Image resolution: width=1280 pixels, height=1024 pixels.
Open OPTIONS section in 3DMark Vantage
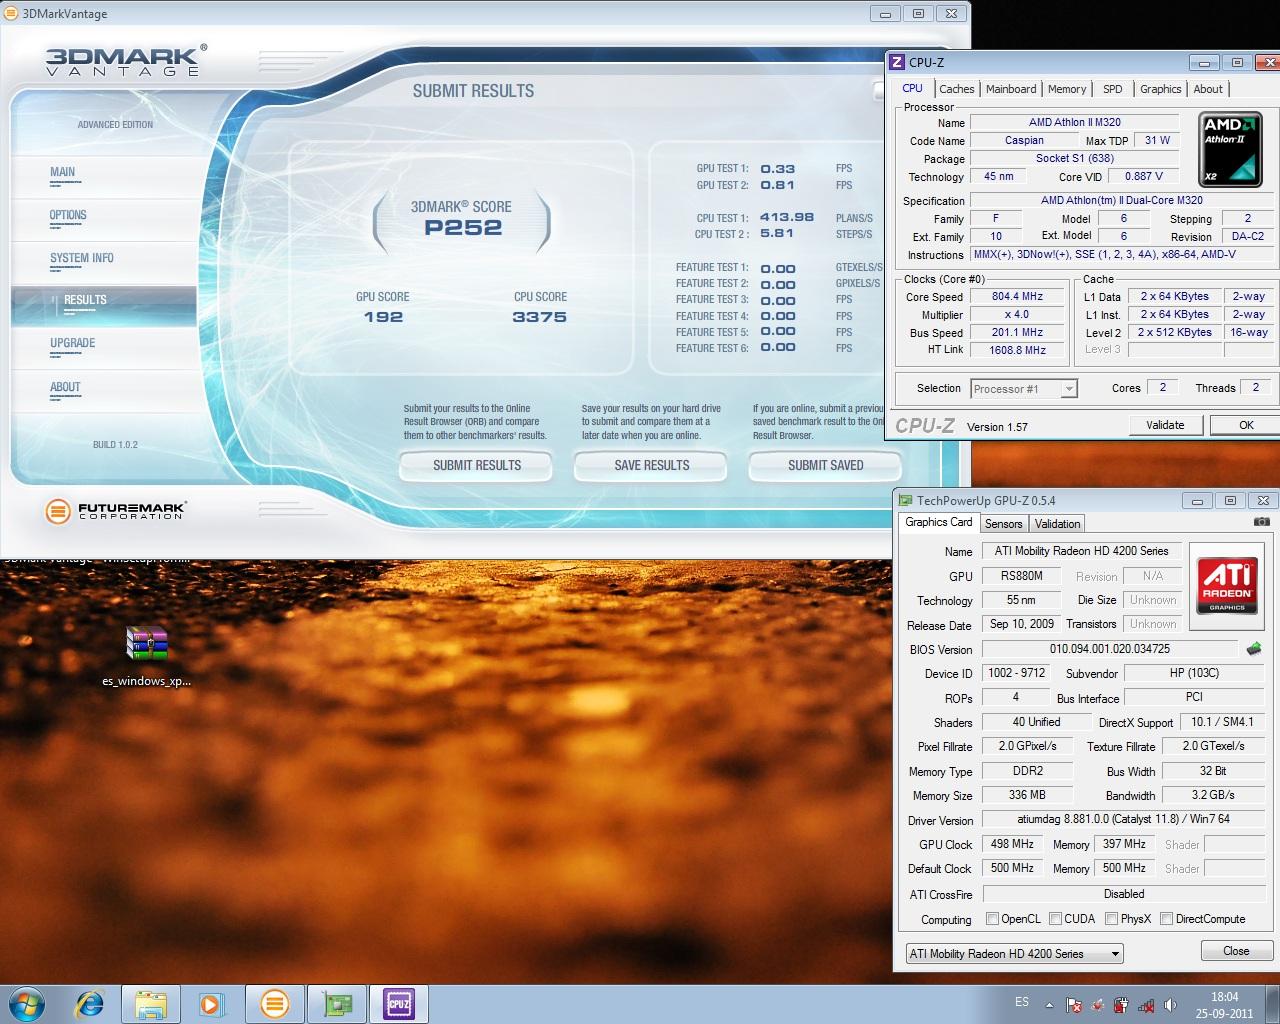point(68,216)
